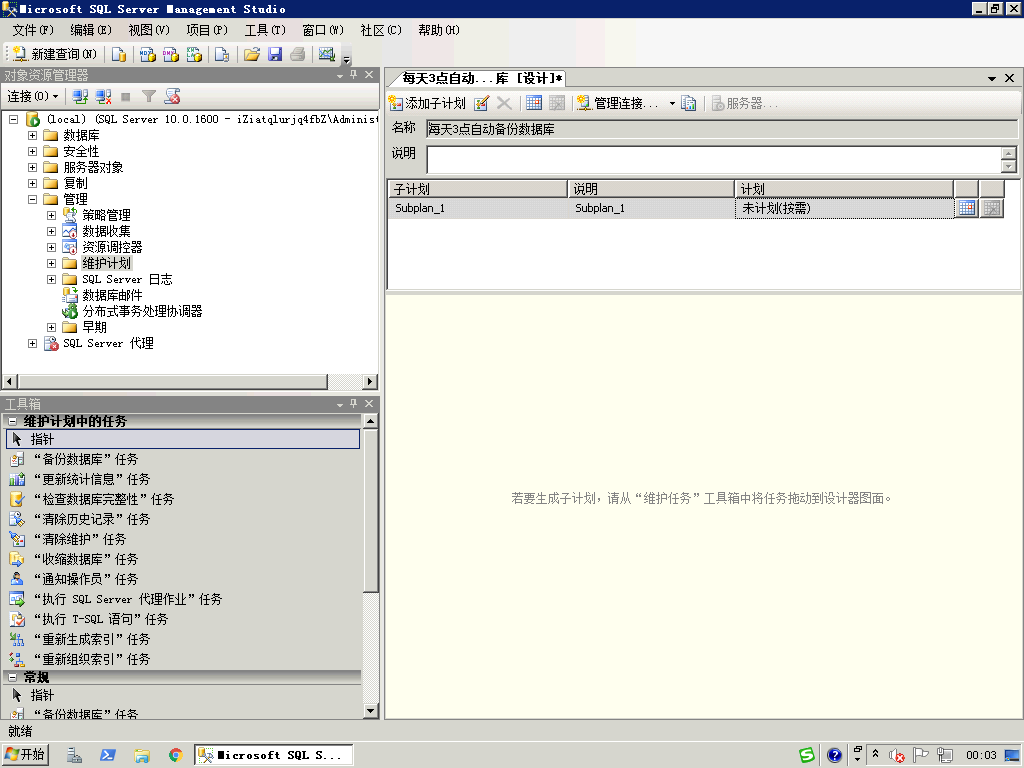Collapse the 管理 folder

point(32,199)
